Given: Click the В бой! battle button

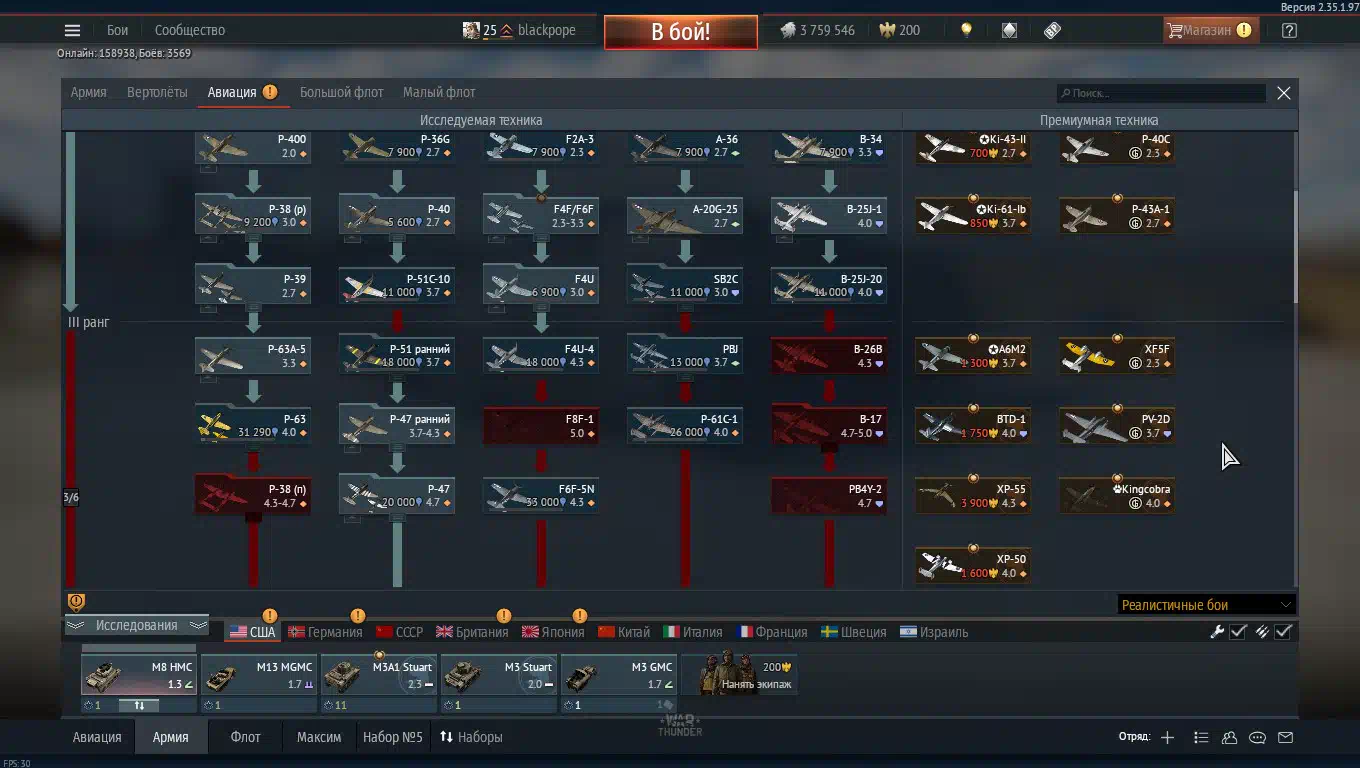Looking at the screenshot, I should point(680,32).
